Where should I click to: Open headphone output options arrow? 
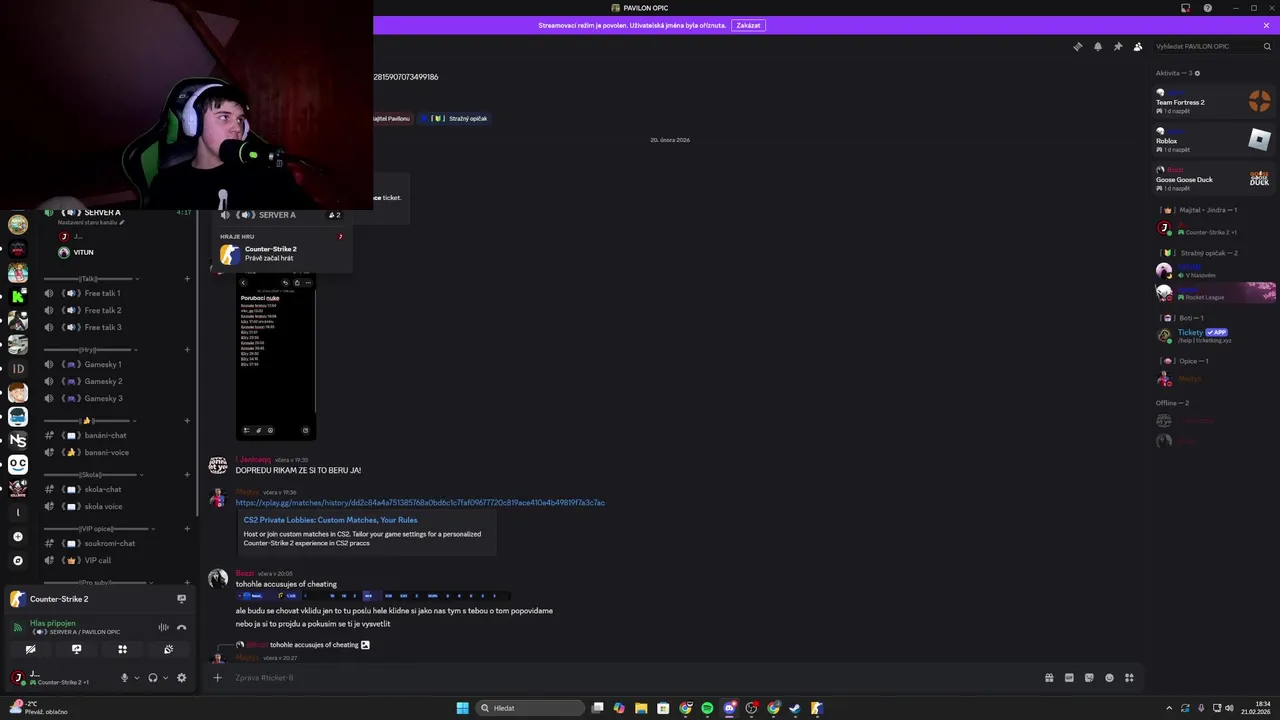(x=165, y=678)
